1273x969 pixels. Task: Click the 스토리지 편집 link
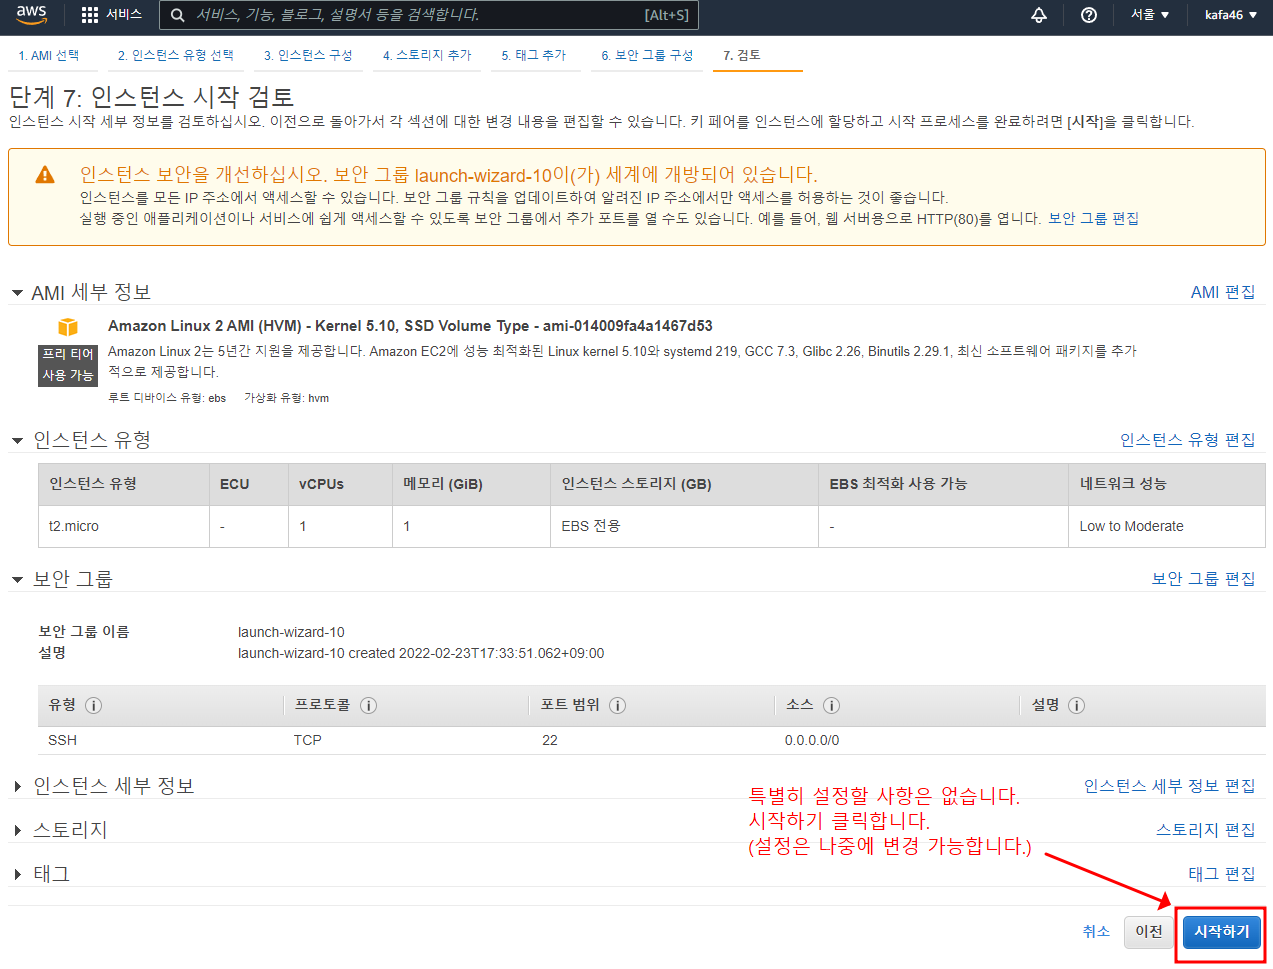point(1205,830)
